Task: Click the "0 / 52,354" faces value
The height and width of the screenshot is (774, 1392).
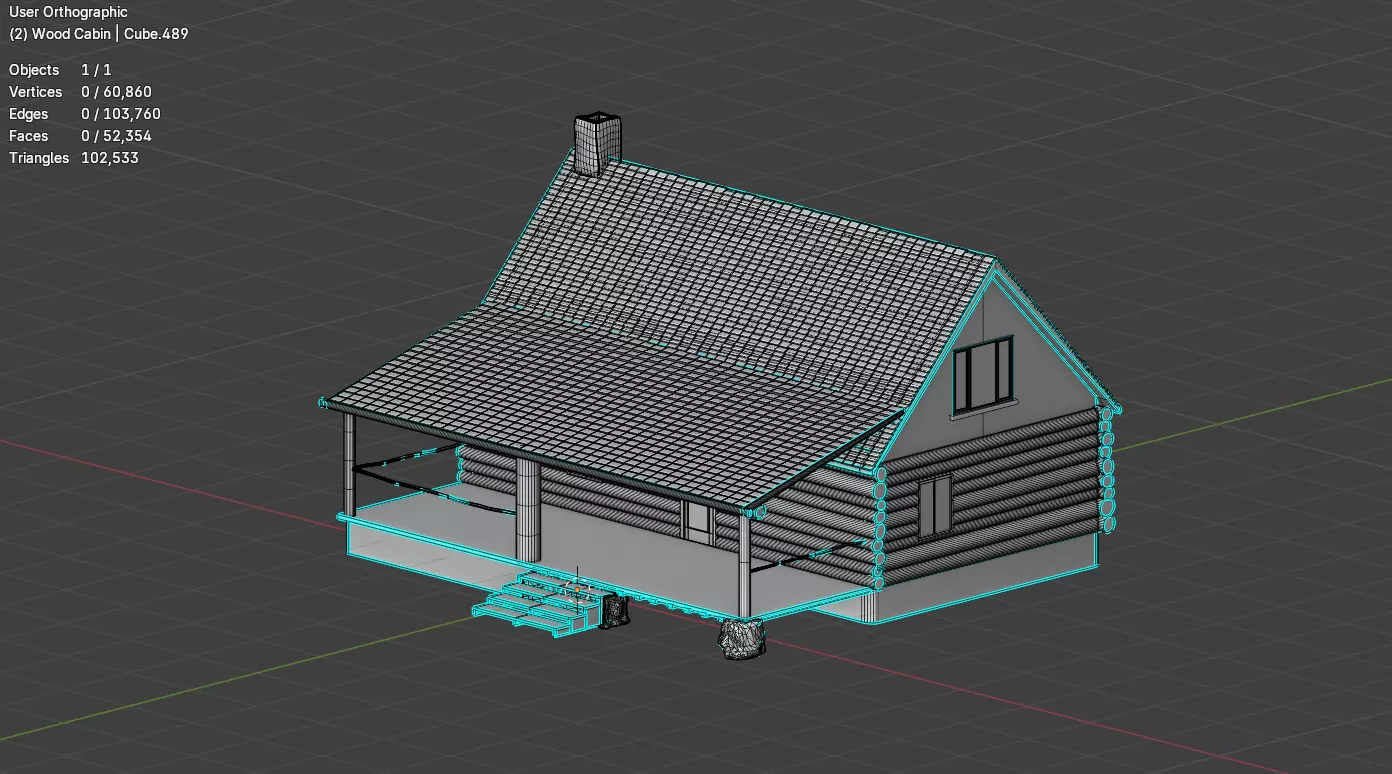Action: (x=116, y=136)
